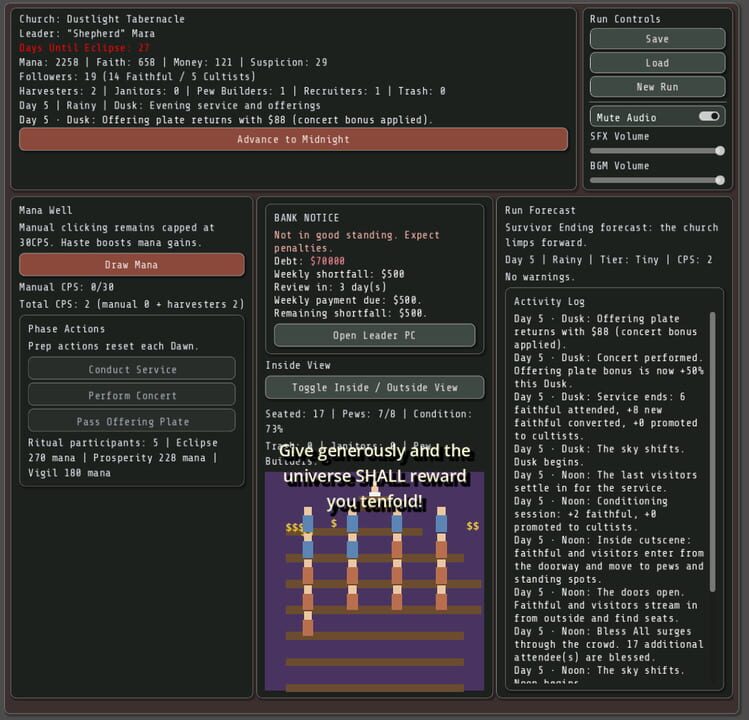Select Pass Offering Plate action
749x720 pixels.
(x=132, y=421)
